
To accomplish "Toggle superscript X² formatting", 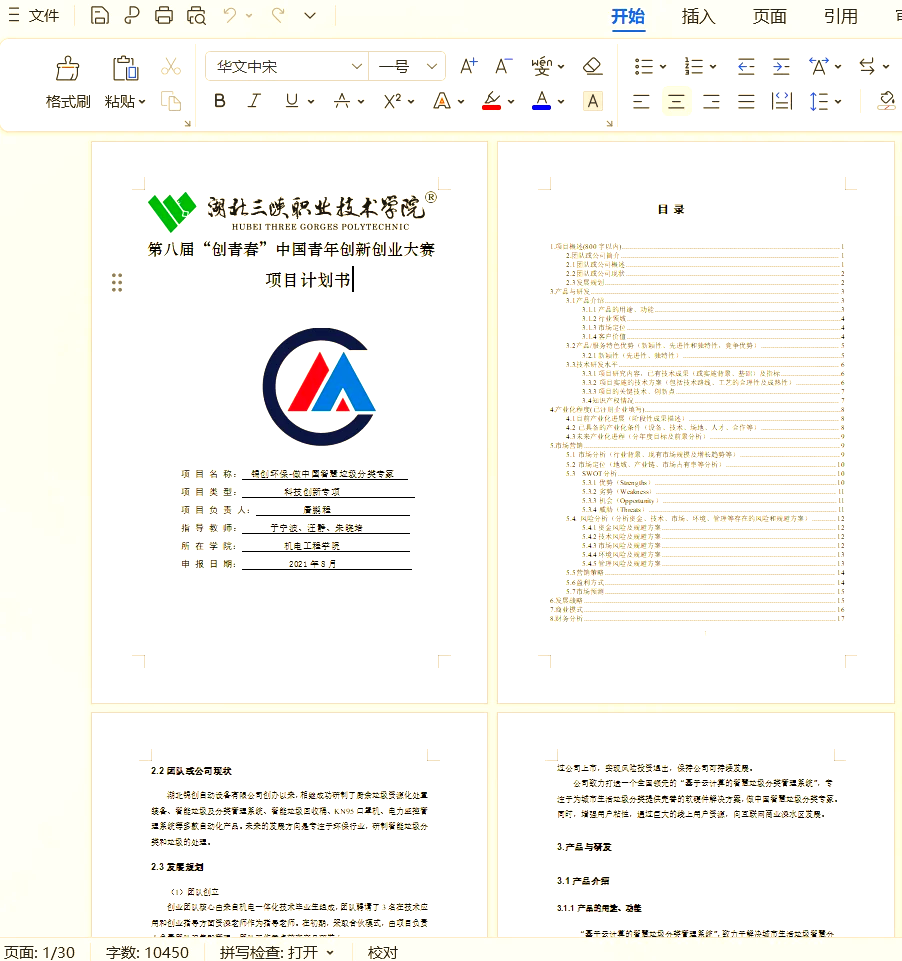I will [x=392, y=101].
